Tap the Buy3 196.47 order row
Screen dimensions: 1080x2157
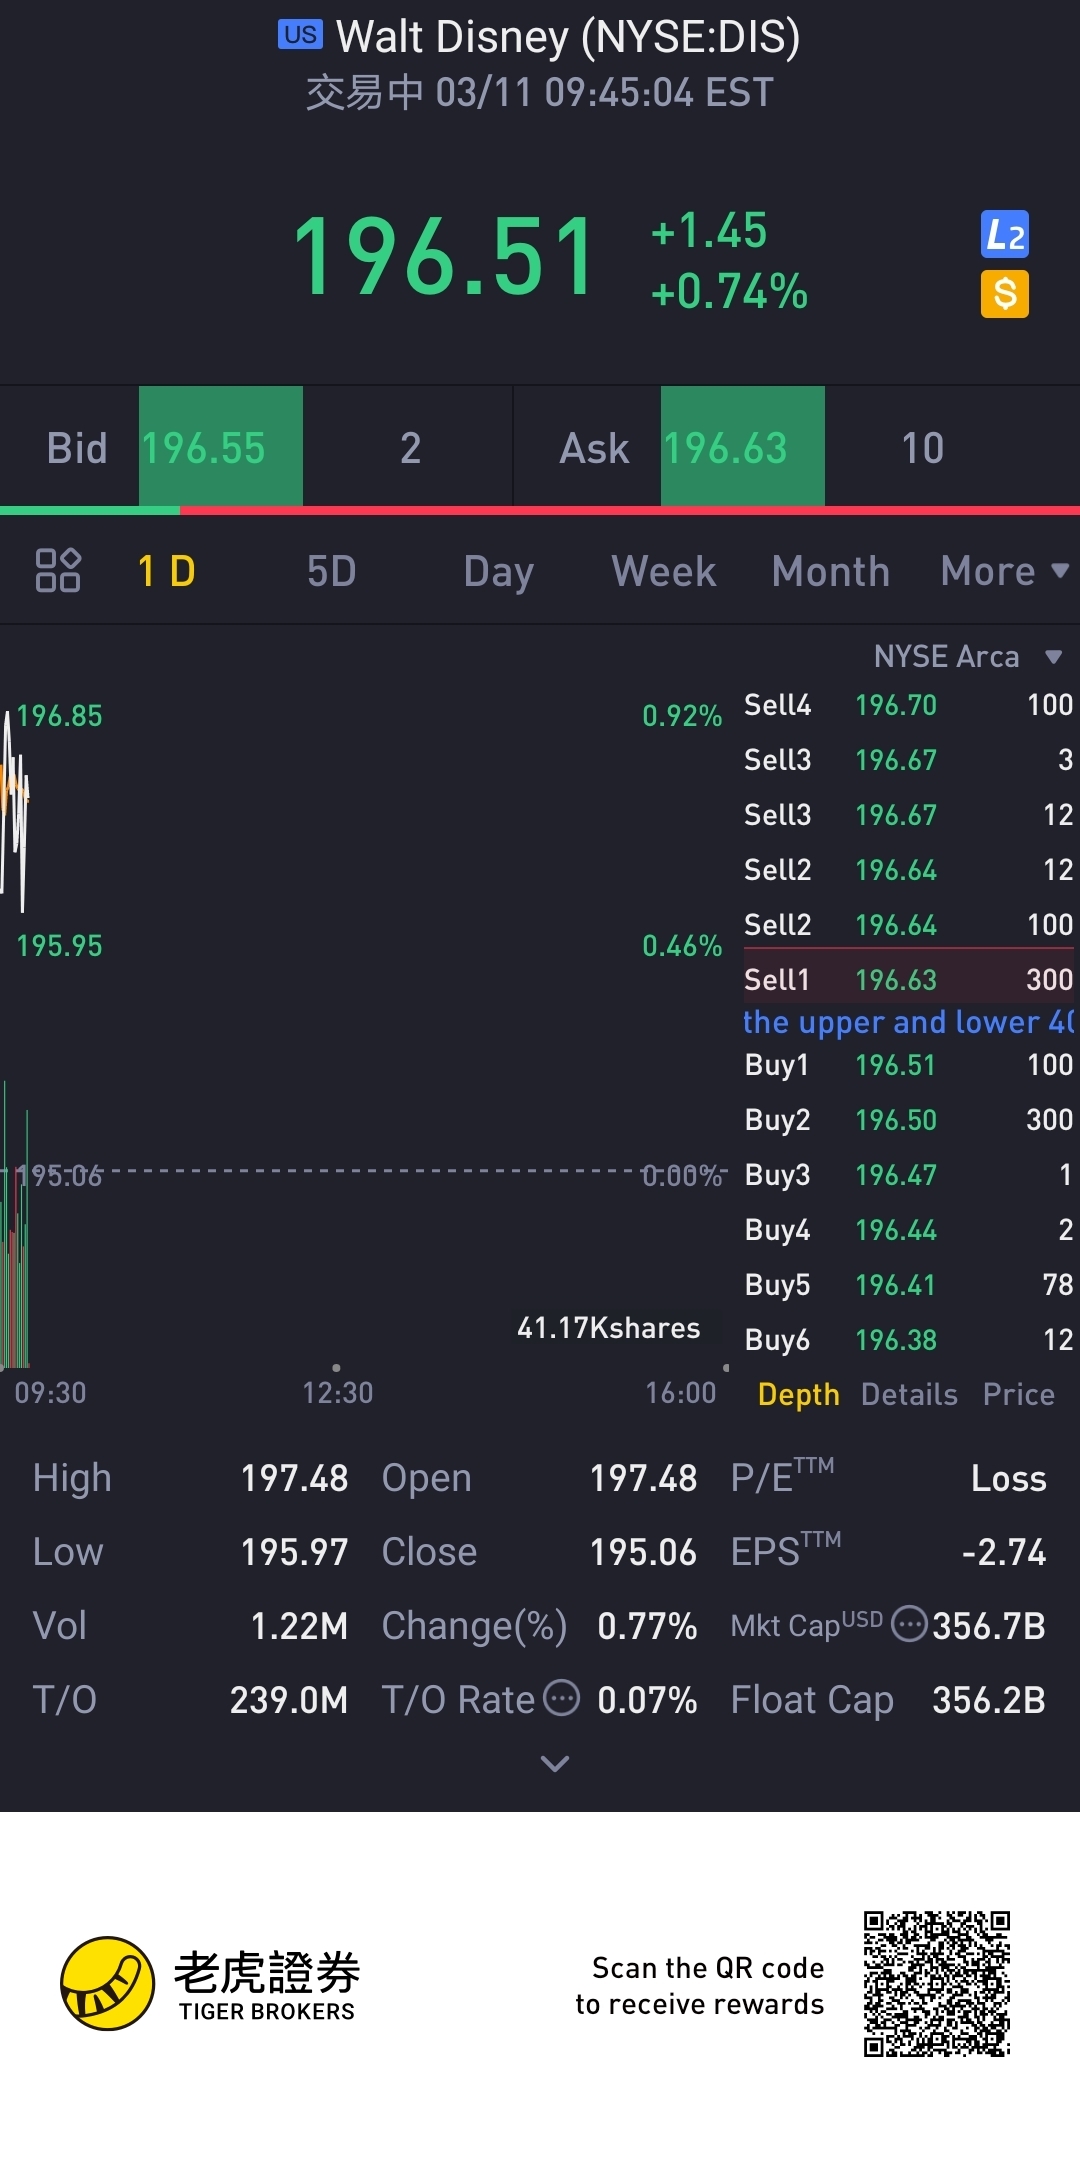click(908, 1174)
